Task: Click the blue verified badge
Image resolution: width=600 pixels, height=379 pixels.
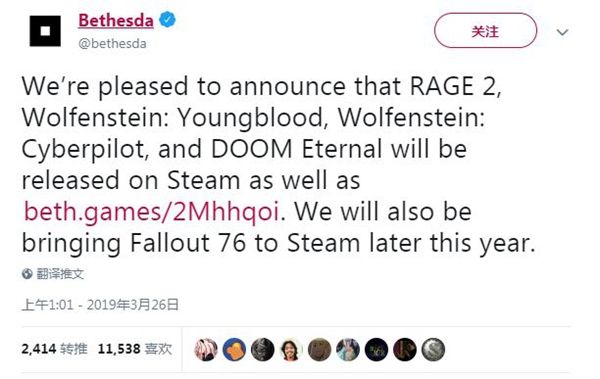Action: click(168, 20)
